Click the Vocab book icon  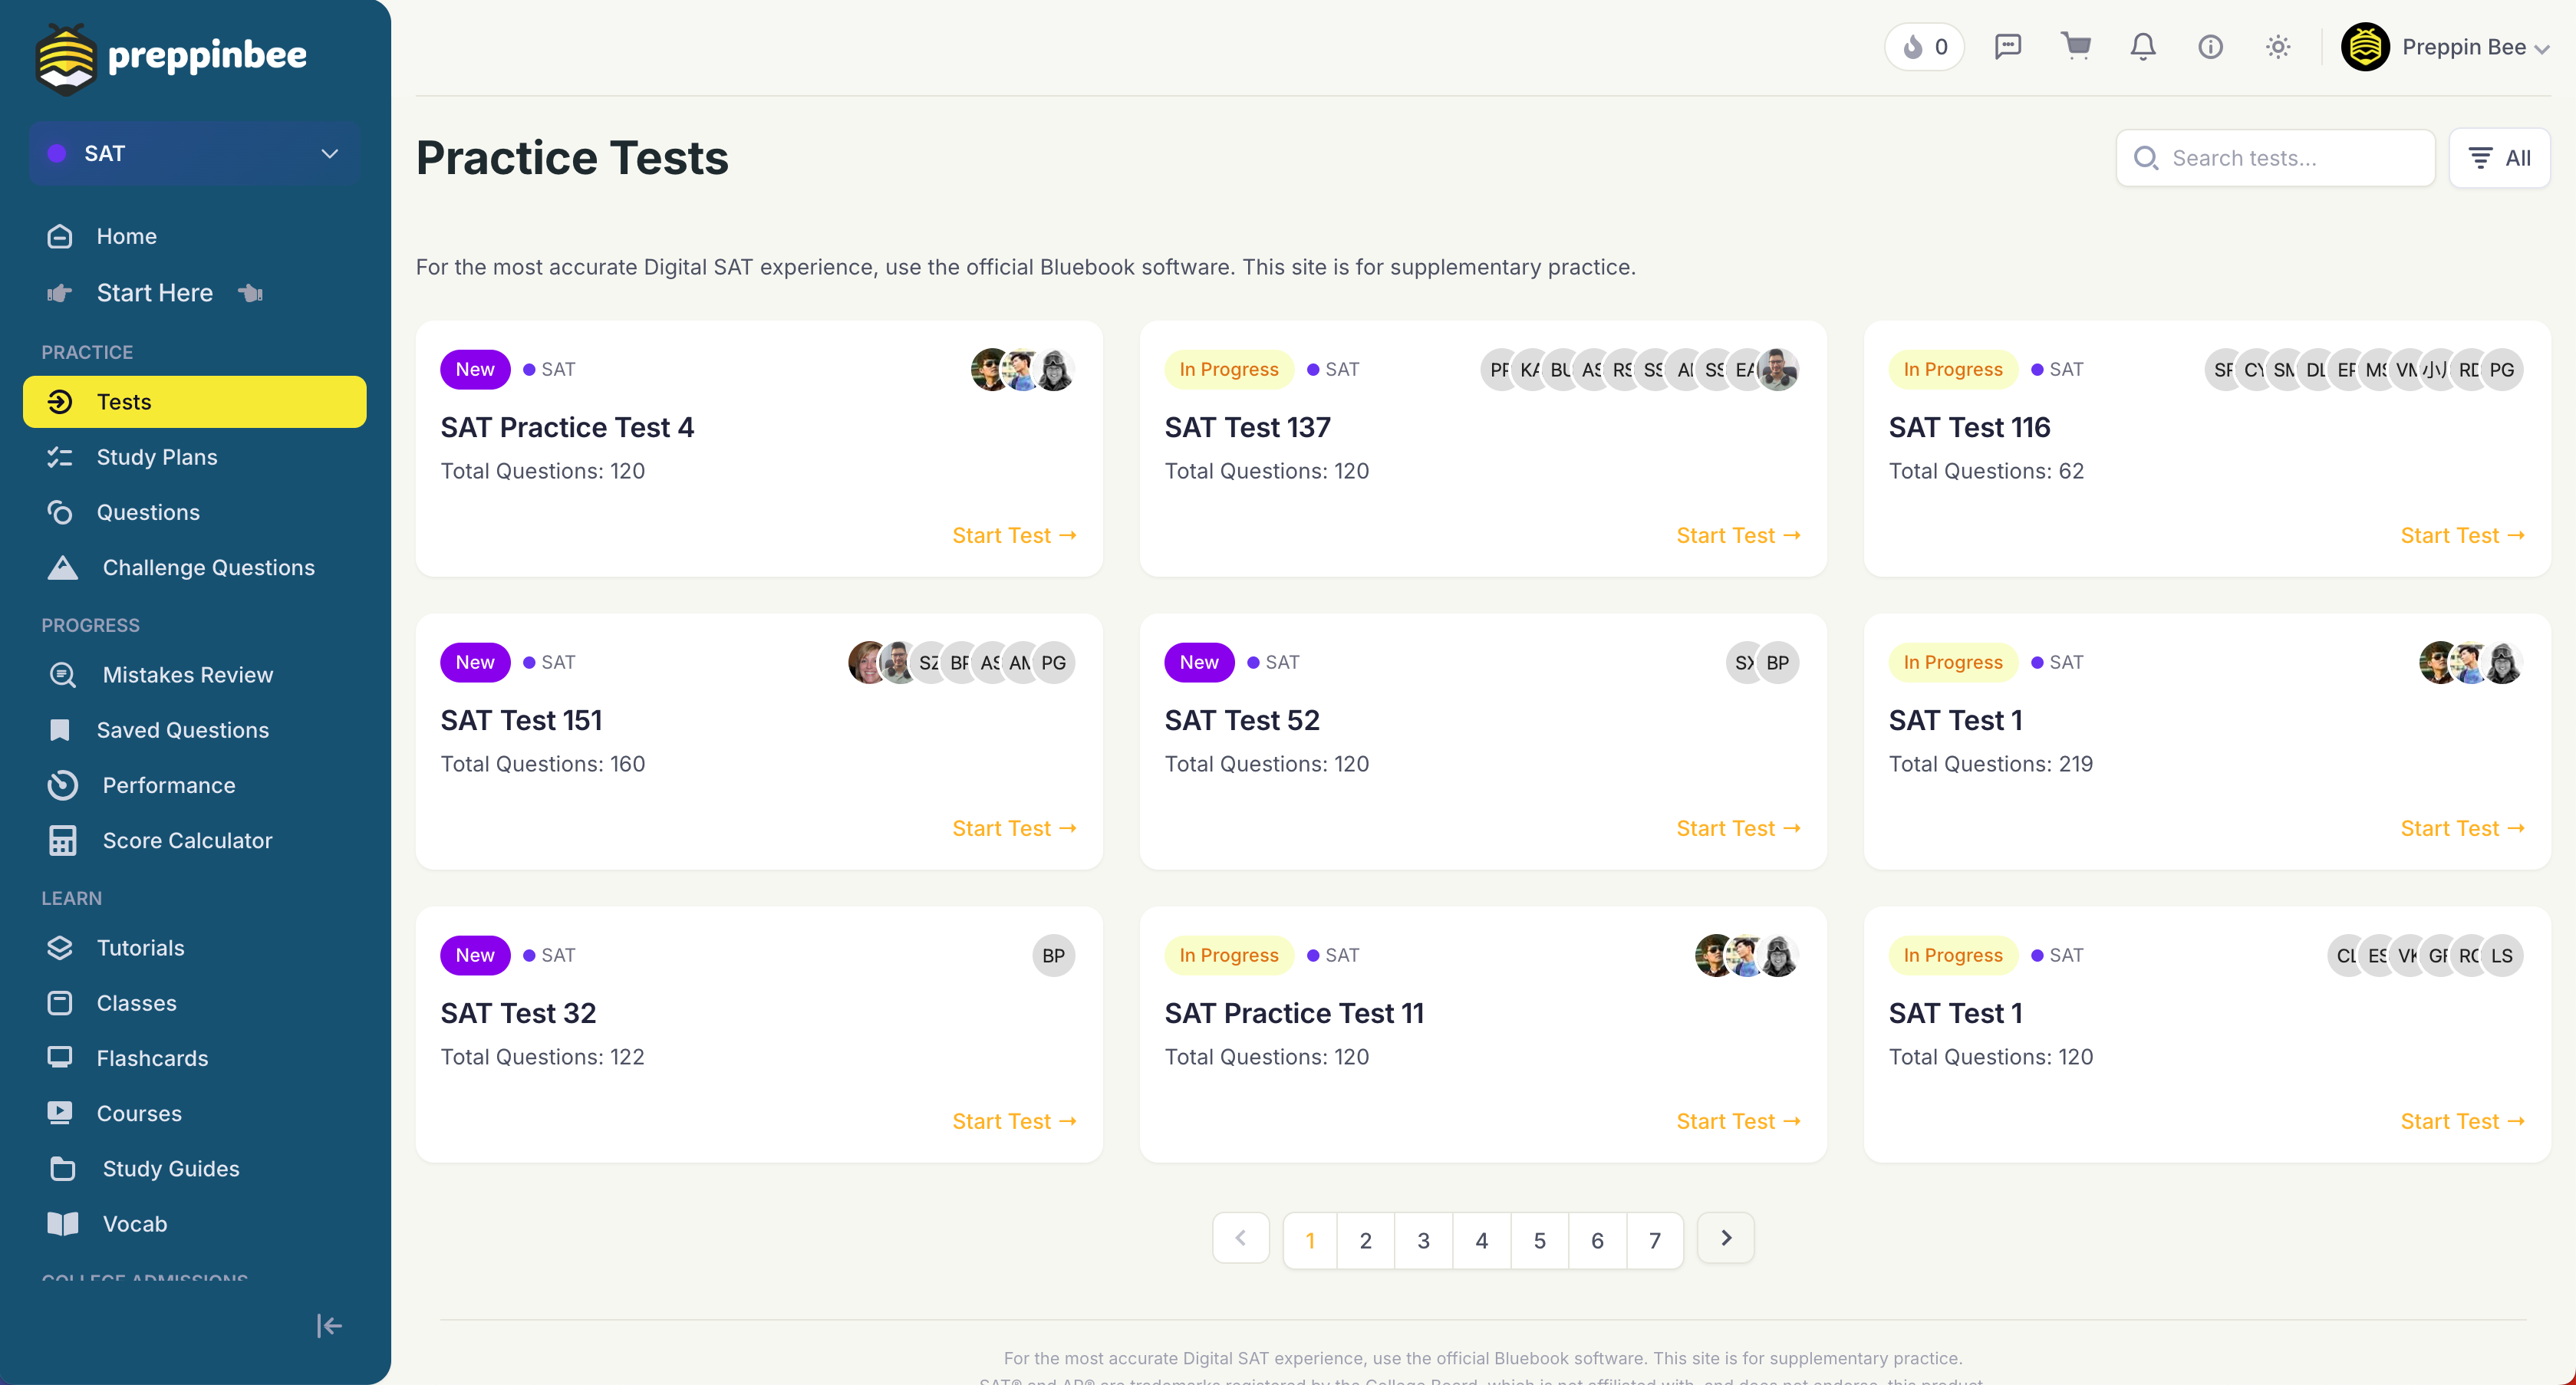[62, 1224]
